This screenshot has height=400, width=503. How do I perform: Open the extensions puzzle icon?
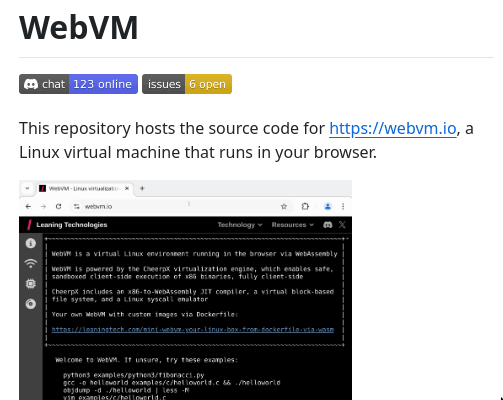(305, 206)
